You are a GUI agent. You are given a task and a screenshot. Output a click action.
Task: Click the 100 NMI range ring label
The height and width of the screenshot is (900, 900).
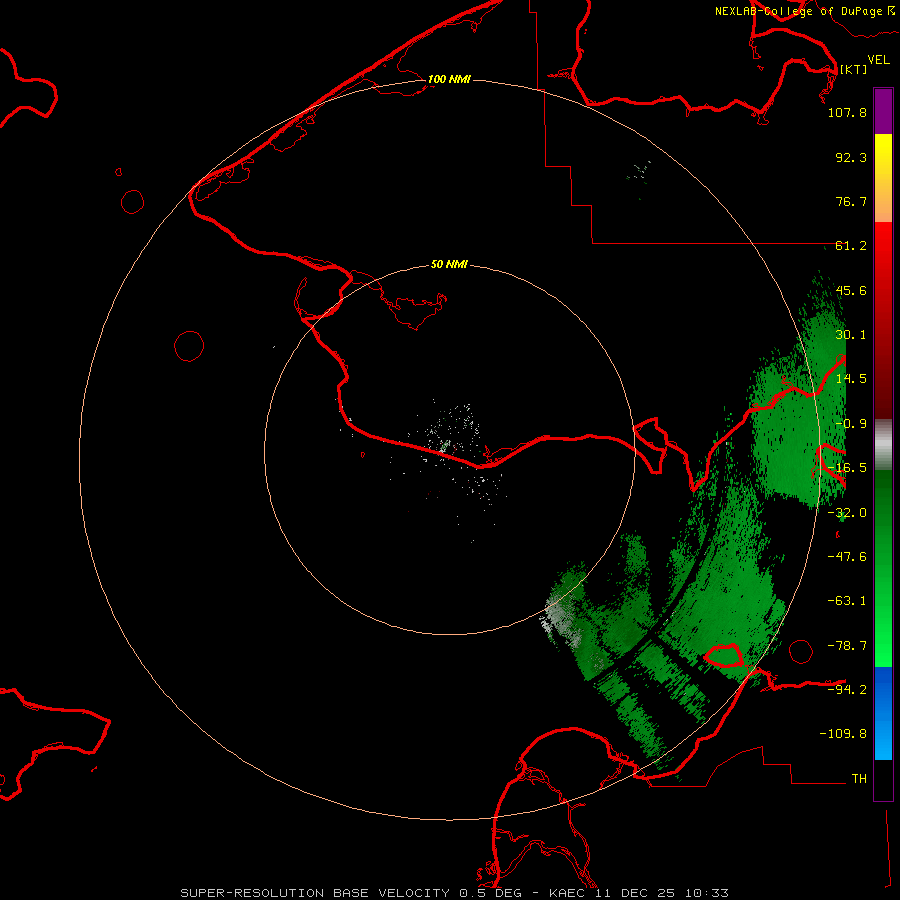(x=449, y=79)
